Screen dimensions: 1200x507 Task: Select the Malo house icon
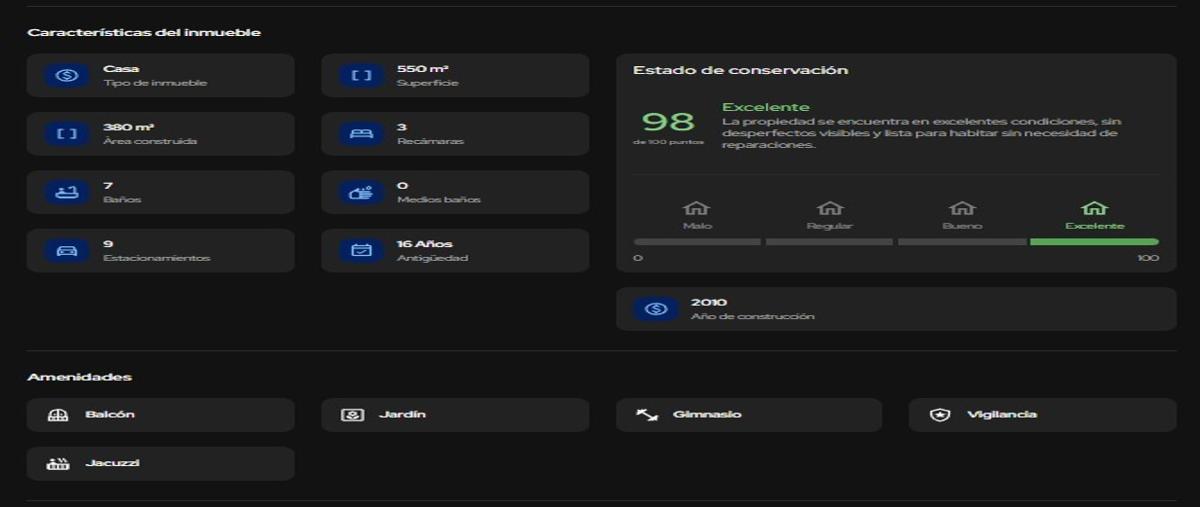(x=696, y=208)
